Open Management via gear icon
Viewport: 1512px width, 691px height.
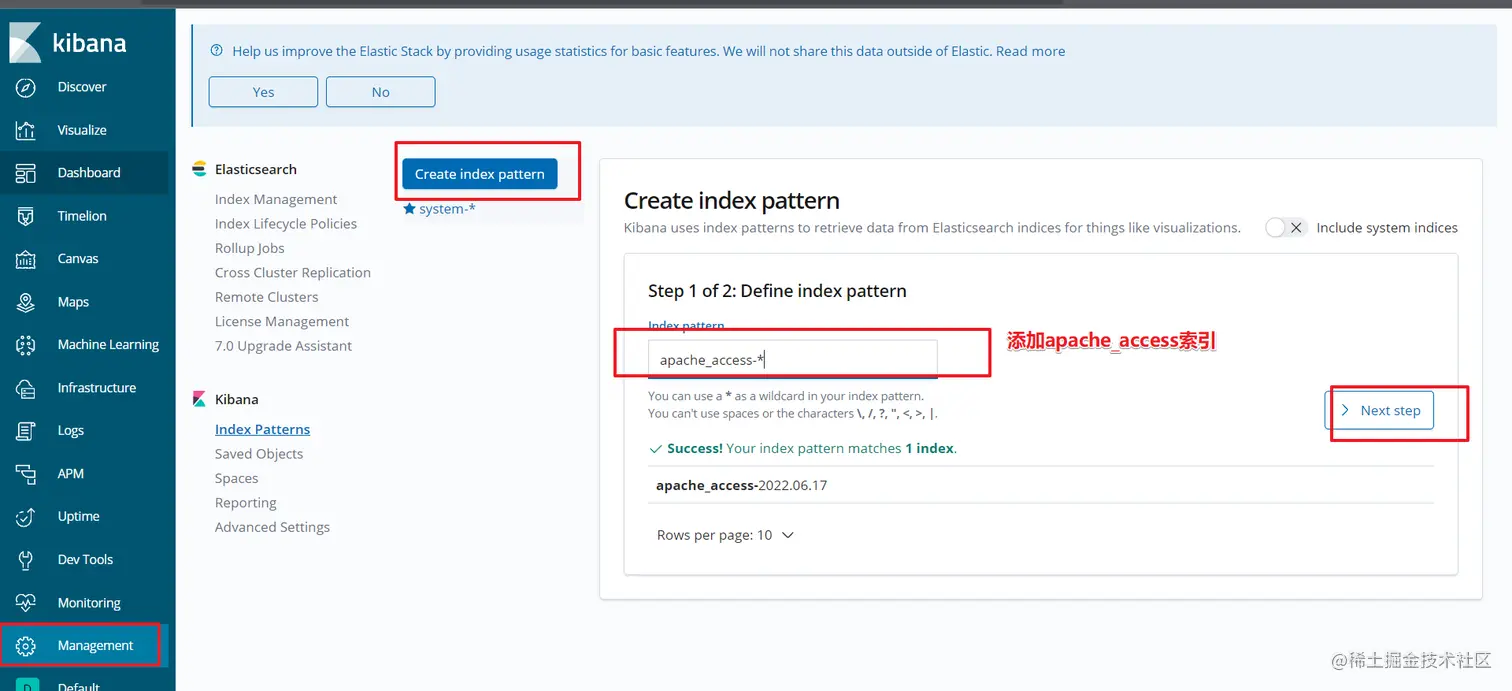click(26, 646)
